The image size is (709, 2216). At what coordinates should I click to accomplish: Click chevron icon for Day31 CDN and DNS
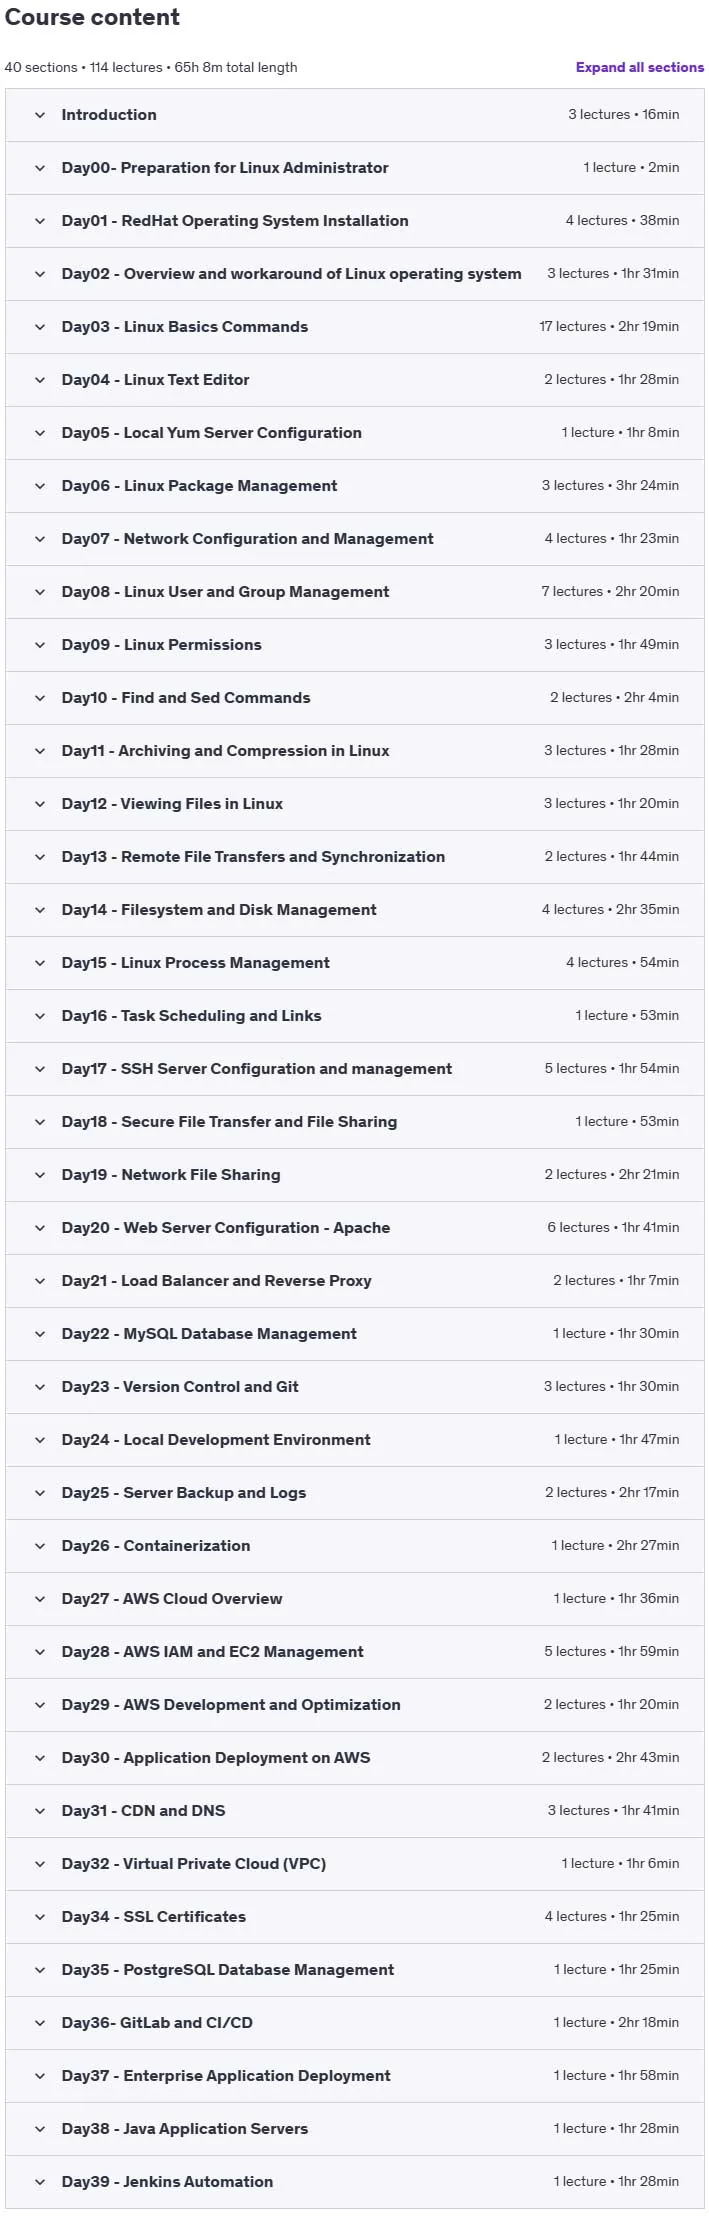40,1811
